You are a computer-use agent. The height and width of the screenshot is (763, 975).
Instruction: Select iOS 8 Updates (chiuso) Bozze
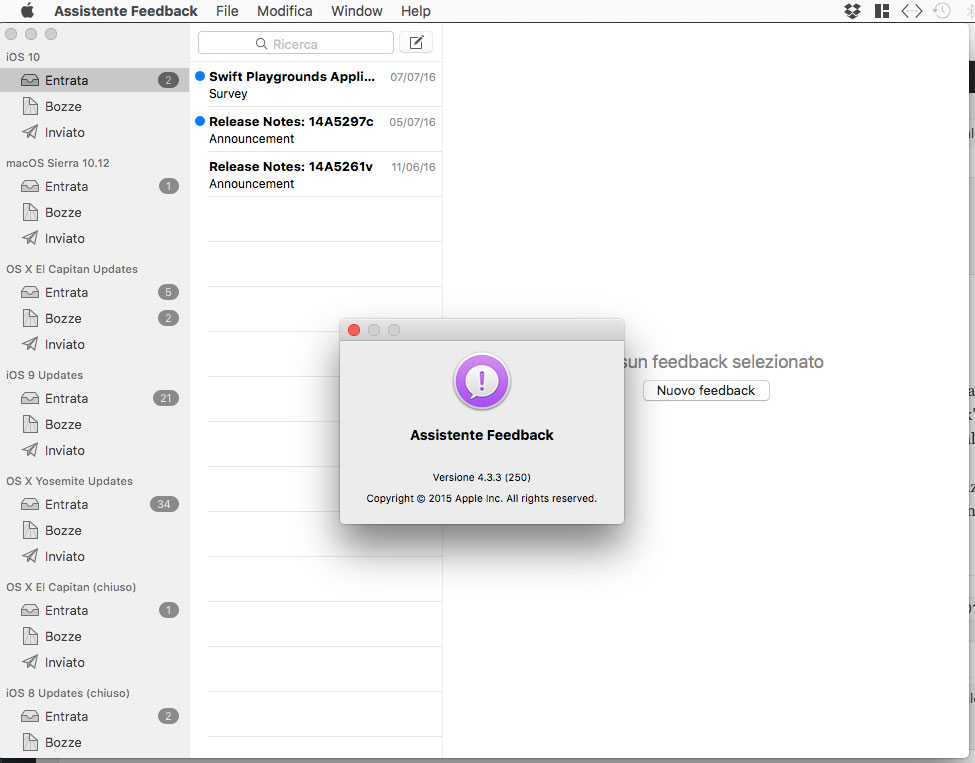pos(95,742)
